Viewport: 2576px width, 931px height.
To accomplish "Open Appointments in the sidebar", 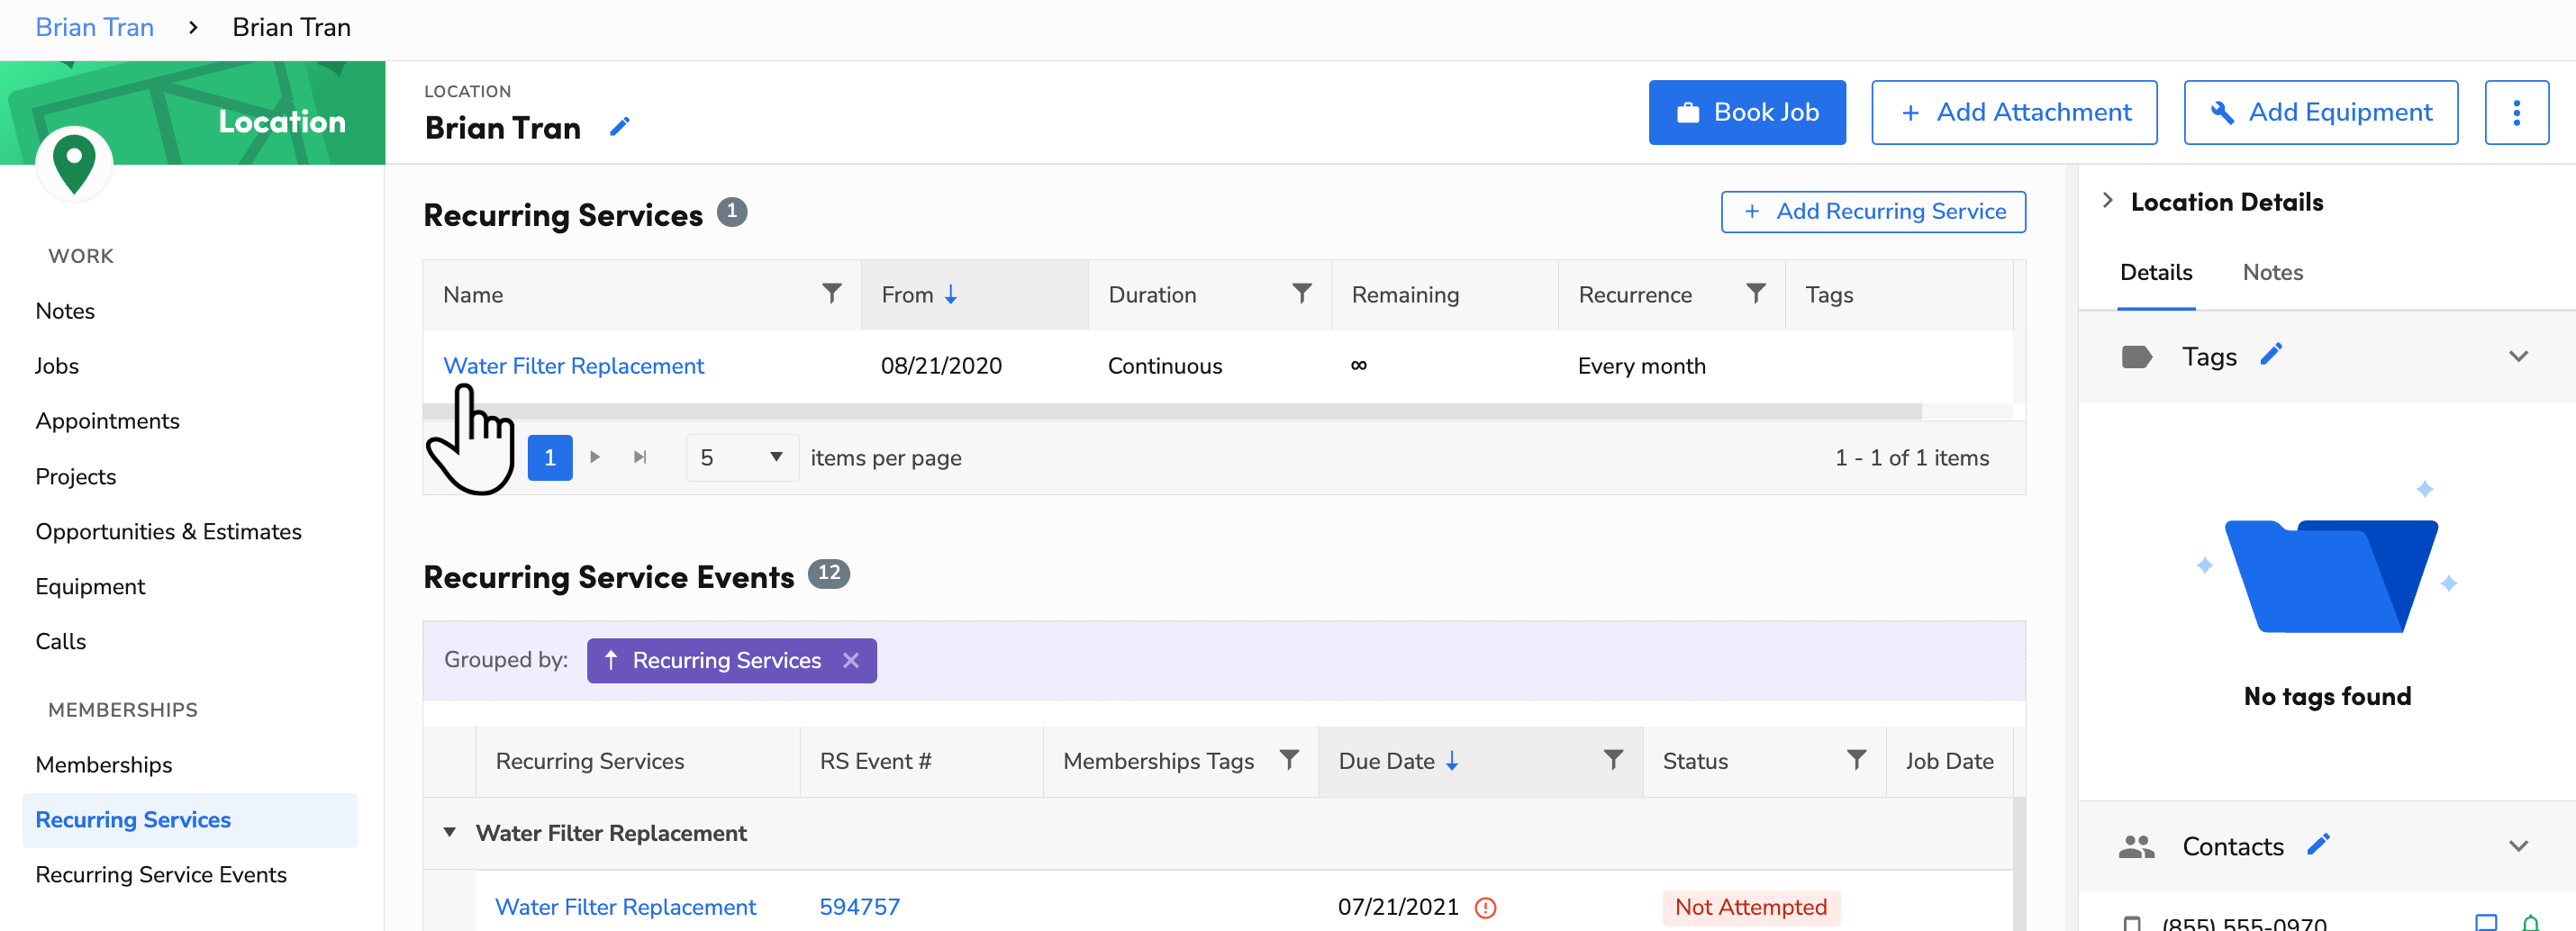I will pos(108,421).
